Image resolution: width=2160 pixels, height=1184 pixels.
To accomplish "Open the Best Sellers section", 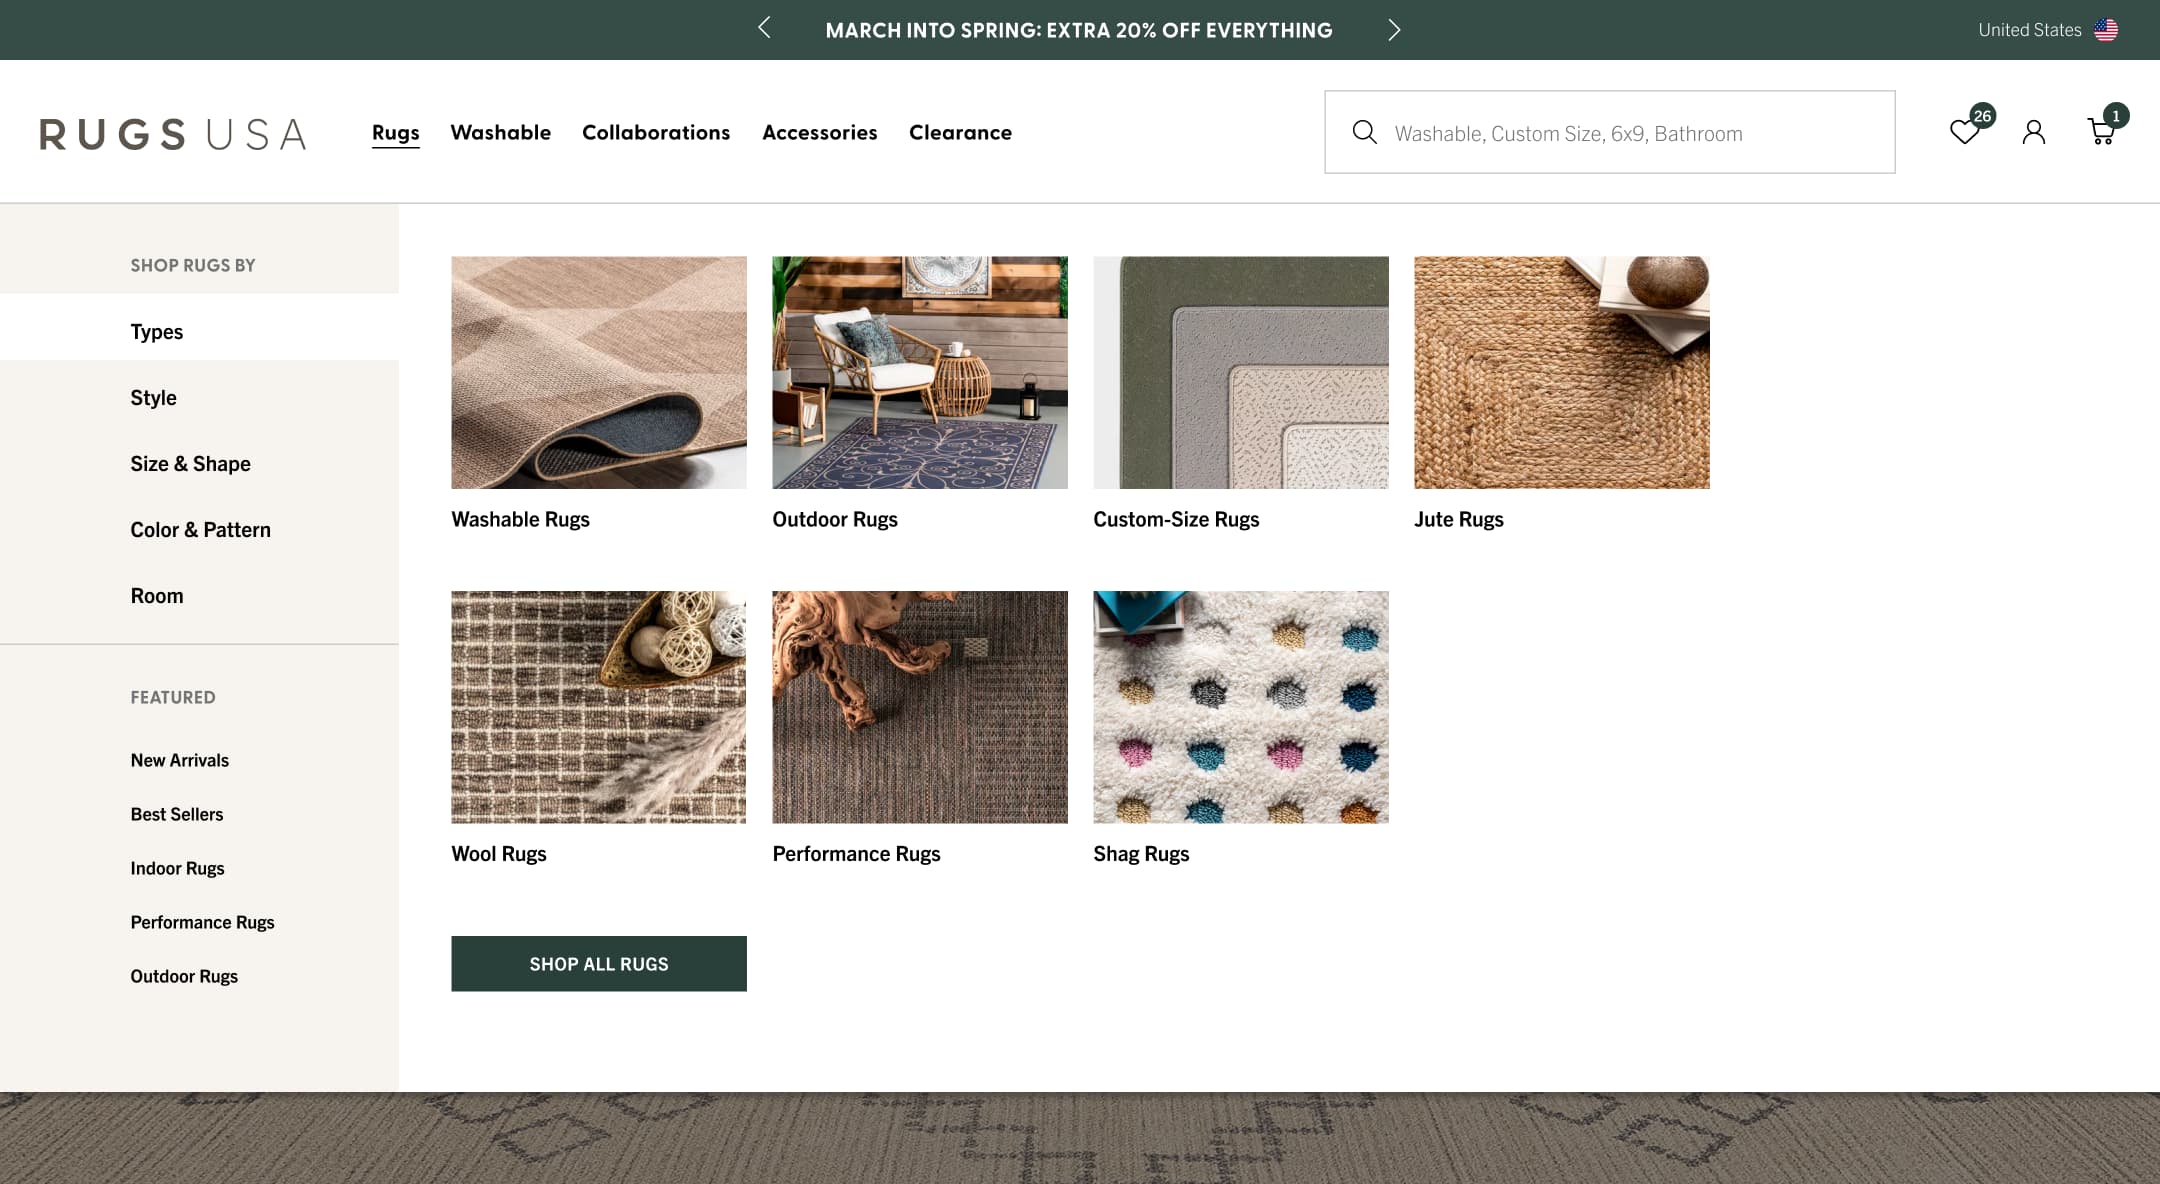I will coord(176,813).
